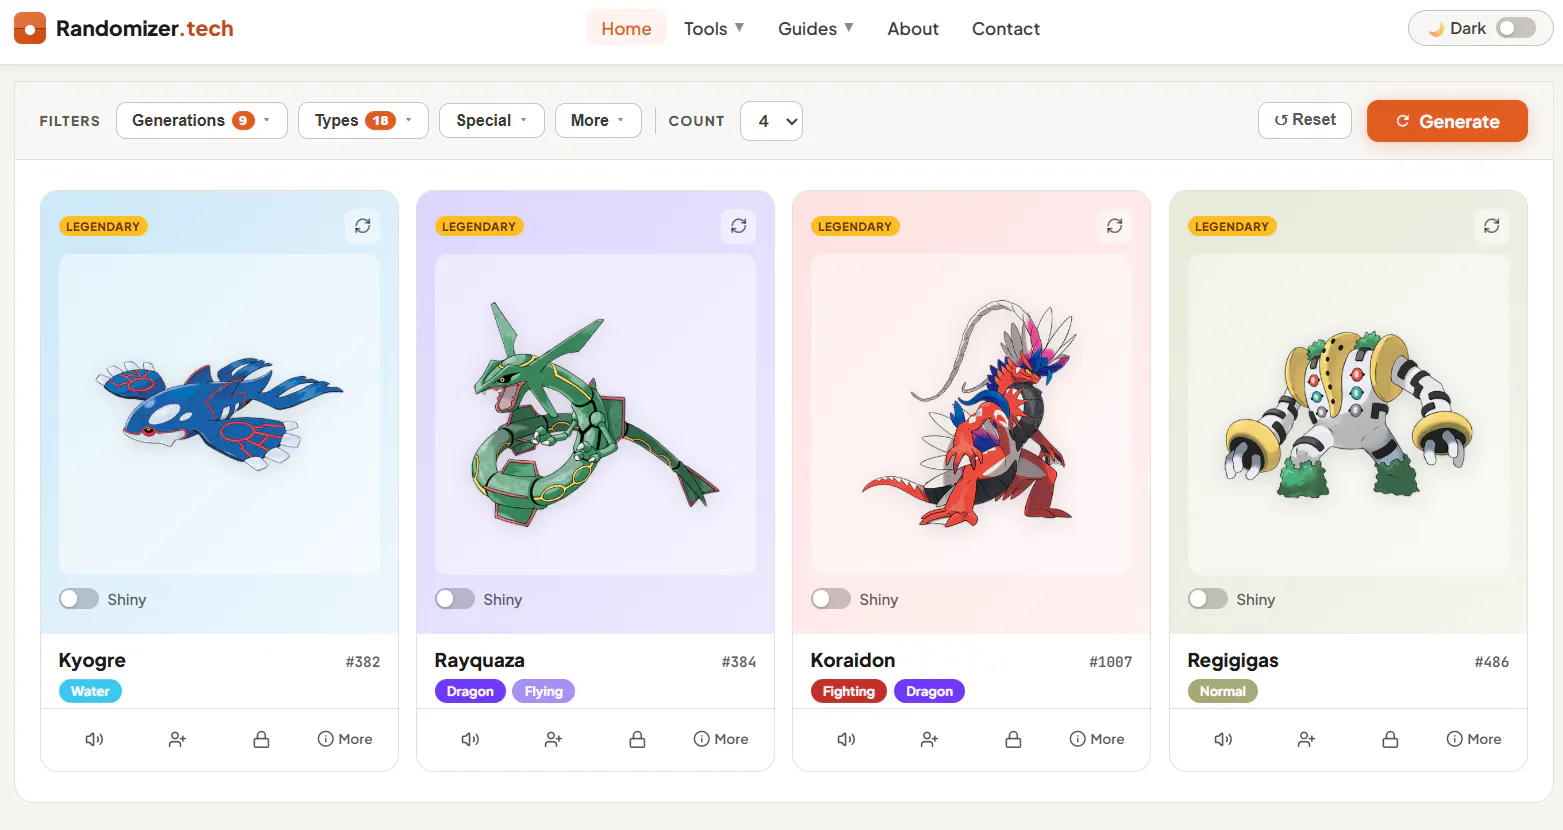
Task: Click the Normal type badge
Action: (x=1222, y=691)
